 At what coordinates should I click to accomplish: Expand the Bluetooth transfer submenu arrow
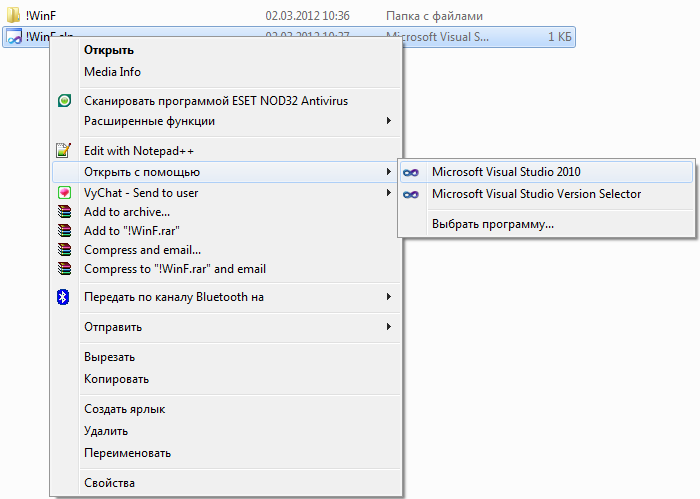point(389,297)
